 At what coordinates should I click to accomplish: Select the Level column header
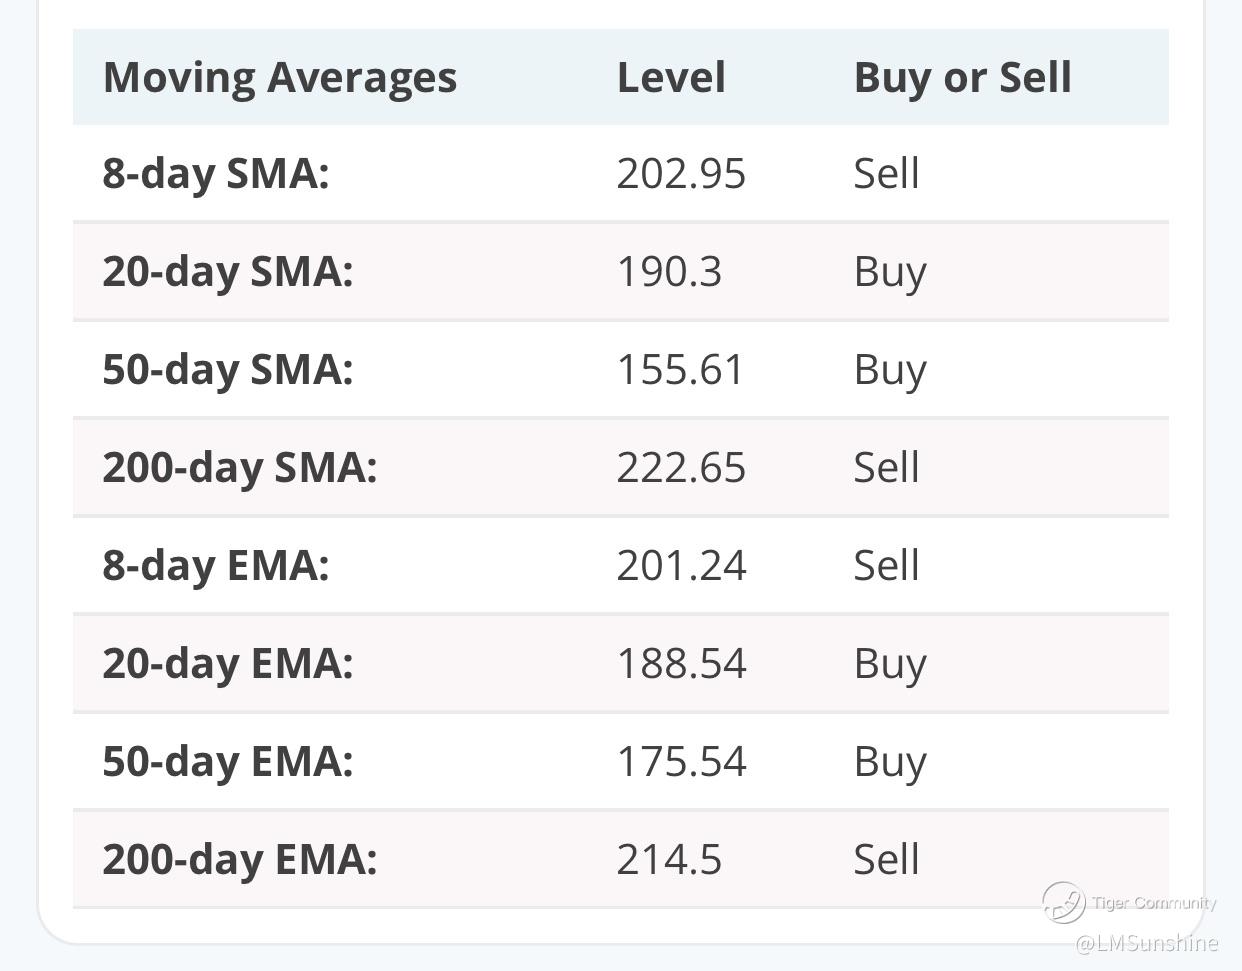click(671, 78)
